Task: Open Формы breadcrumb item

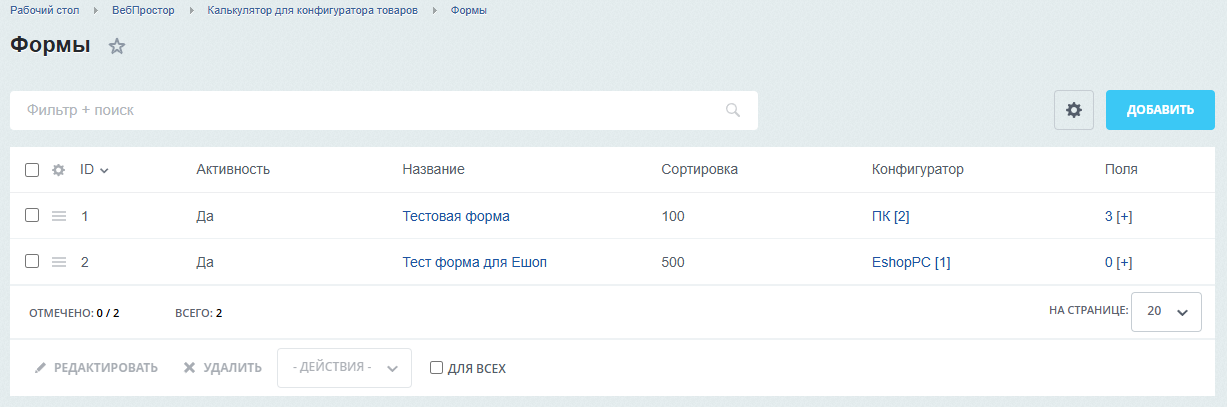Action: coord(469,10)
